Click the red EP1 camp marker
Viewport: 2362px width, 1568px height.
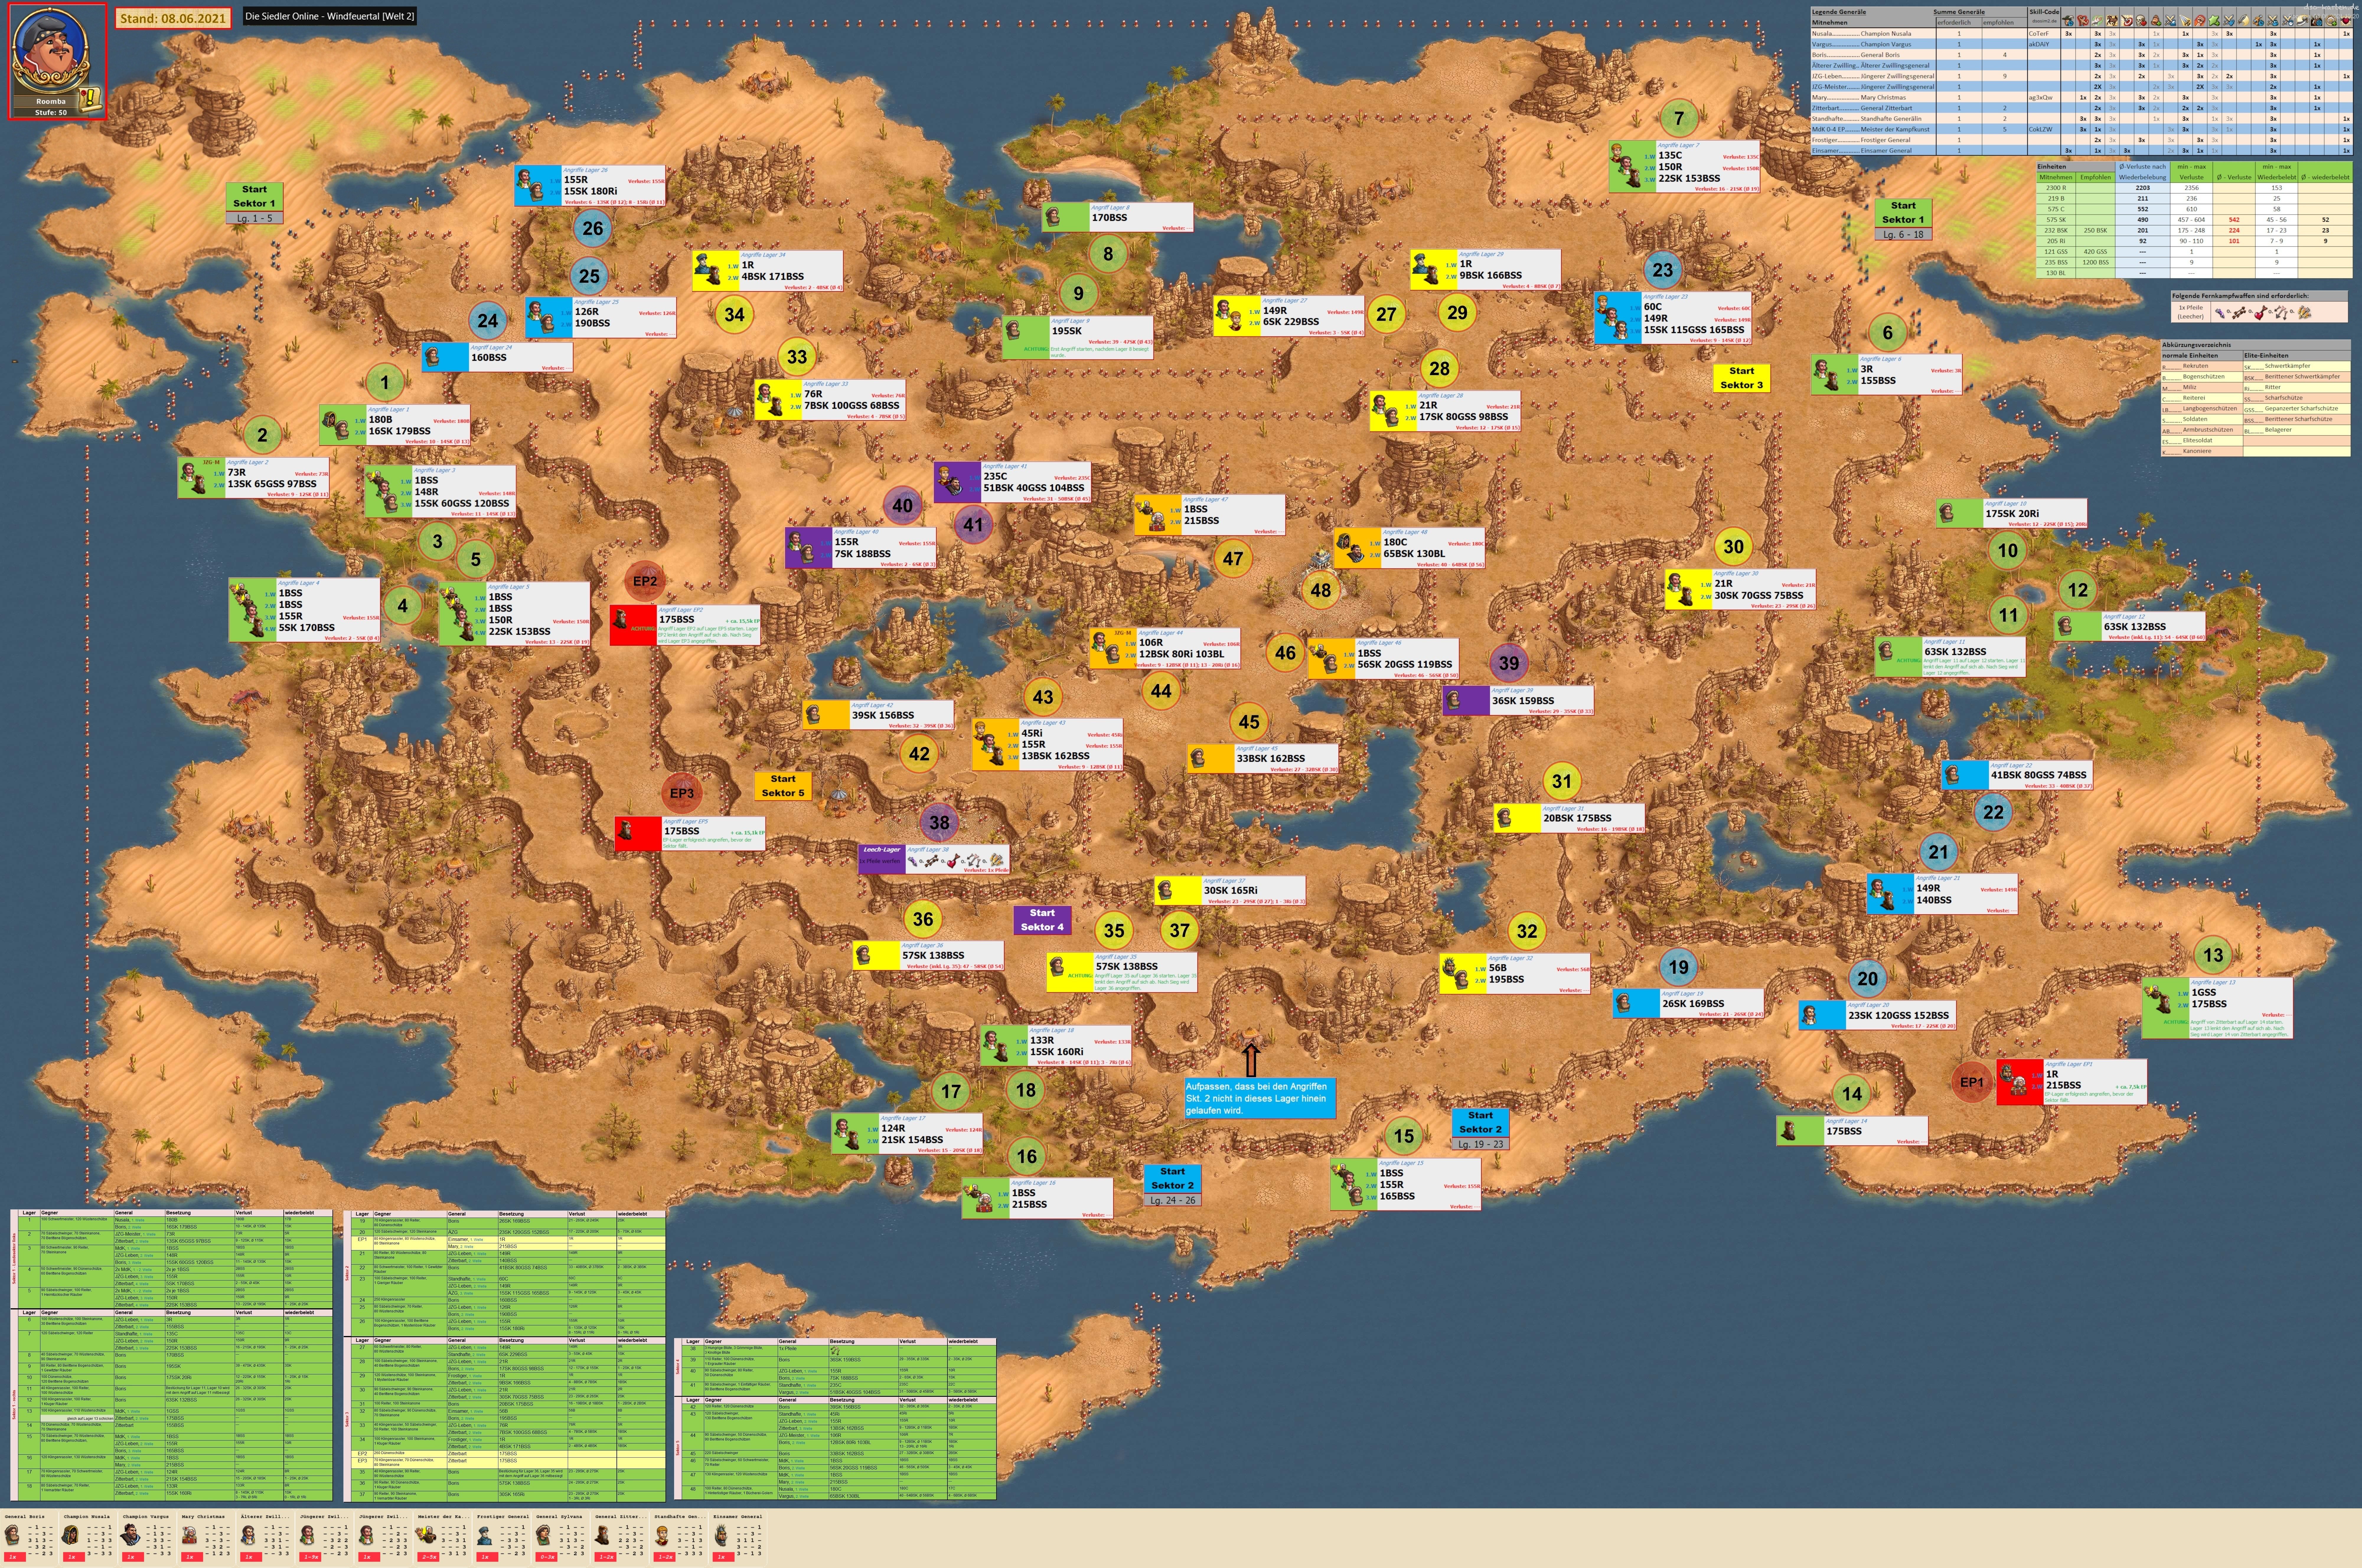[1972, 1082]
